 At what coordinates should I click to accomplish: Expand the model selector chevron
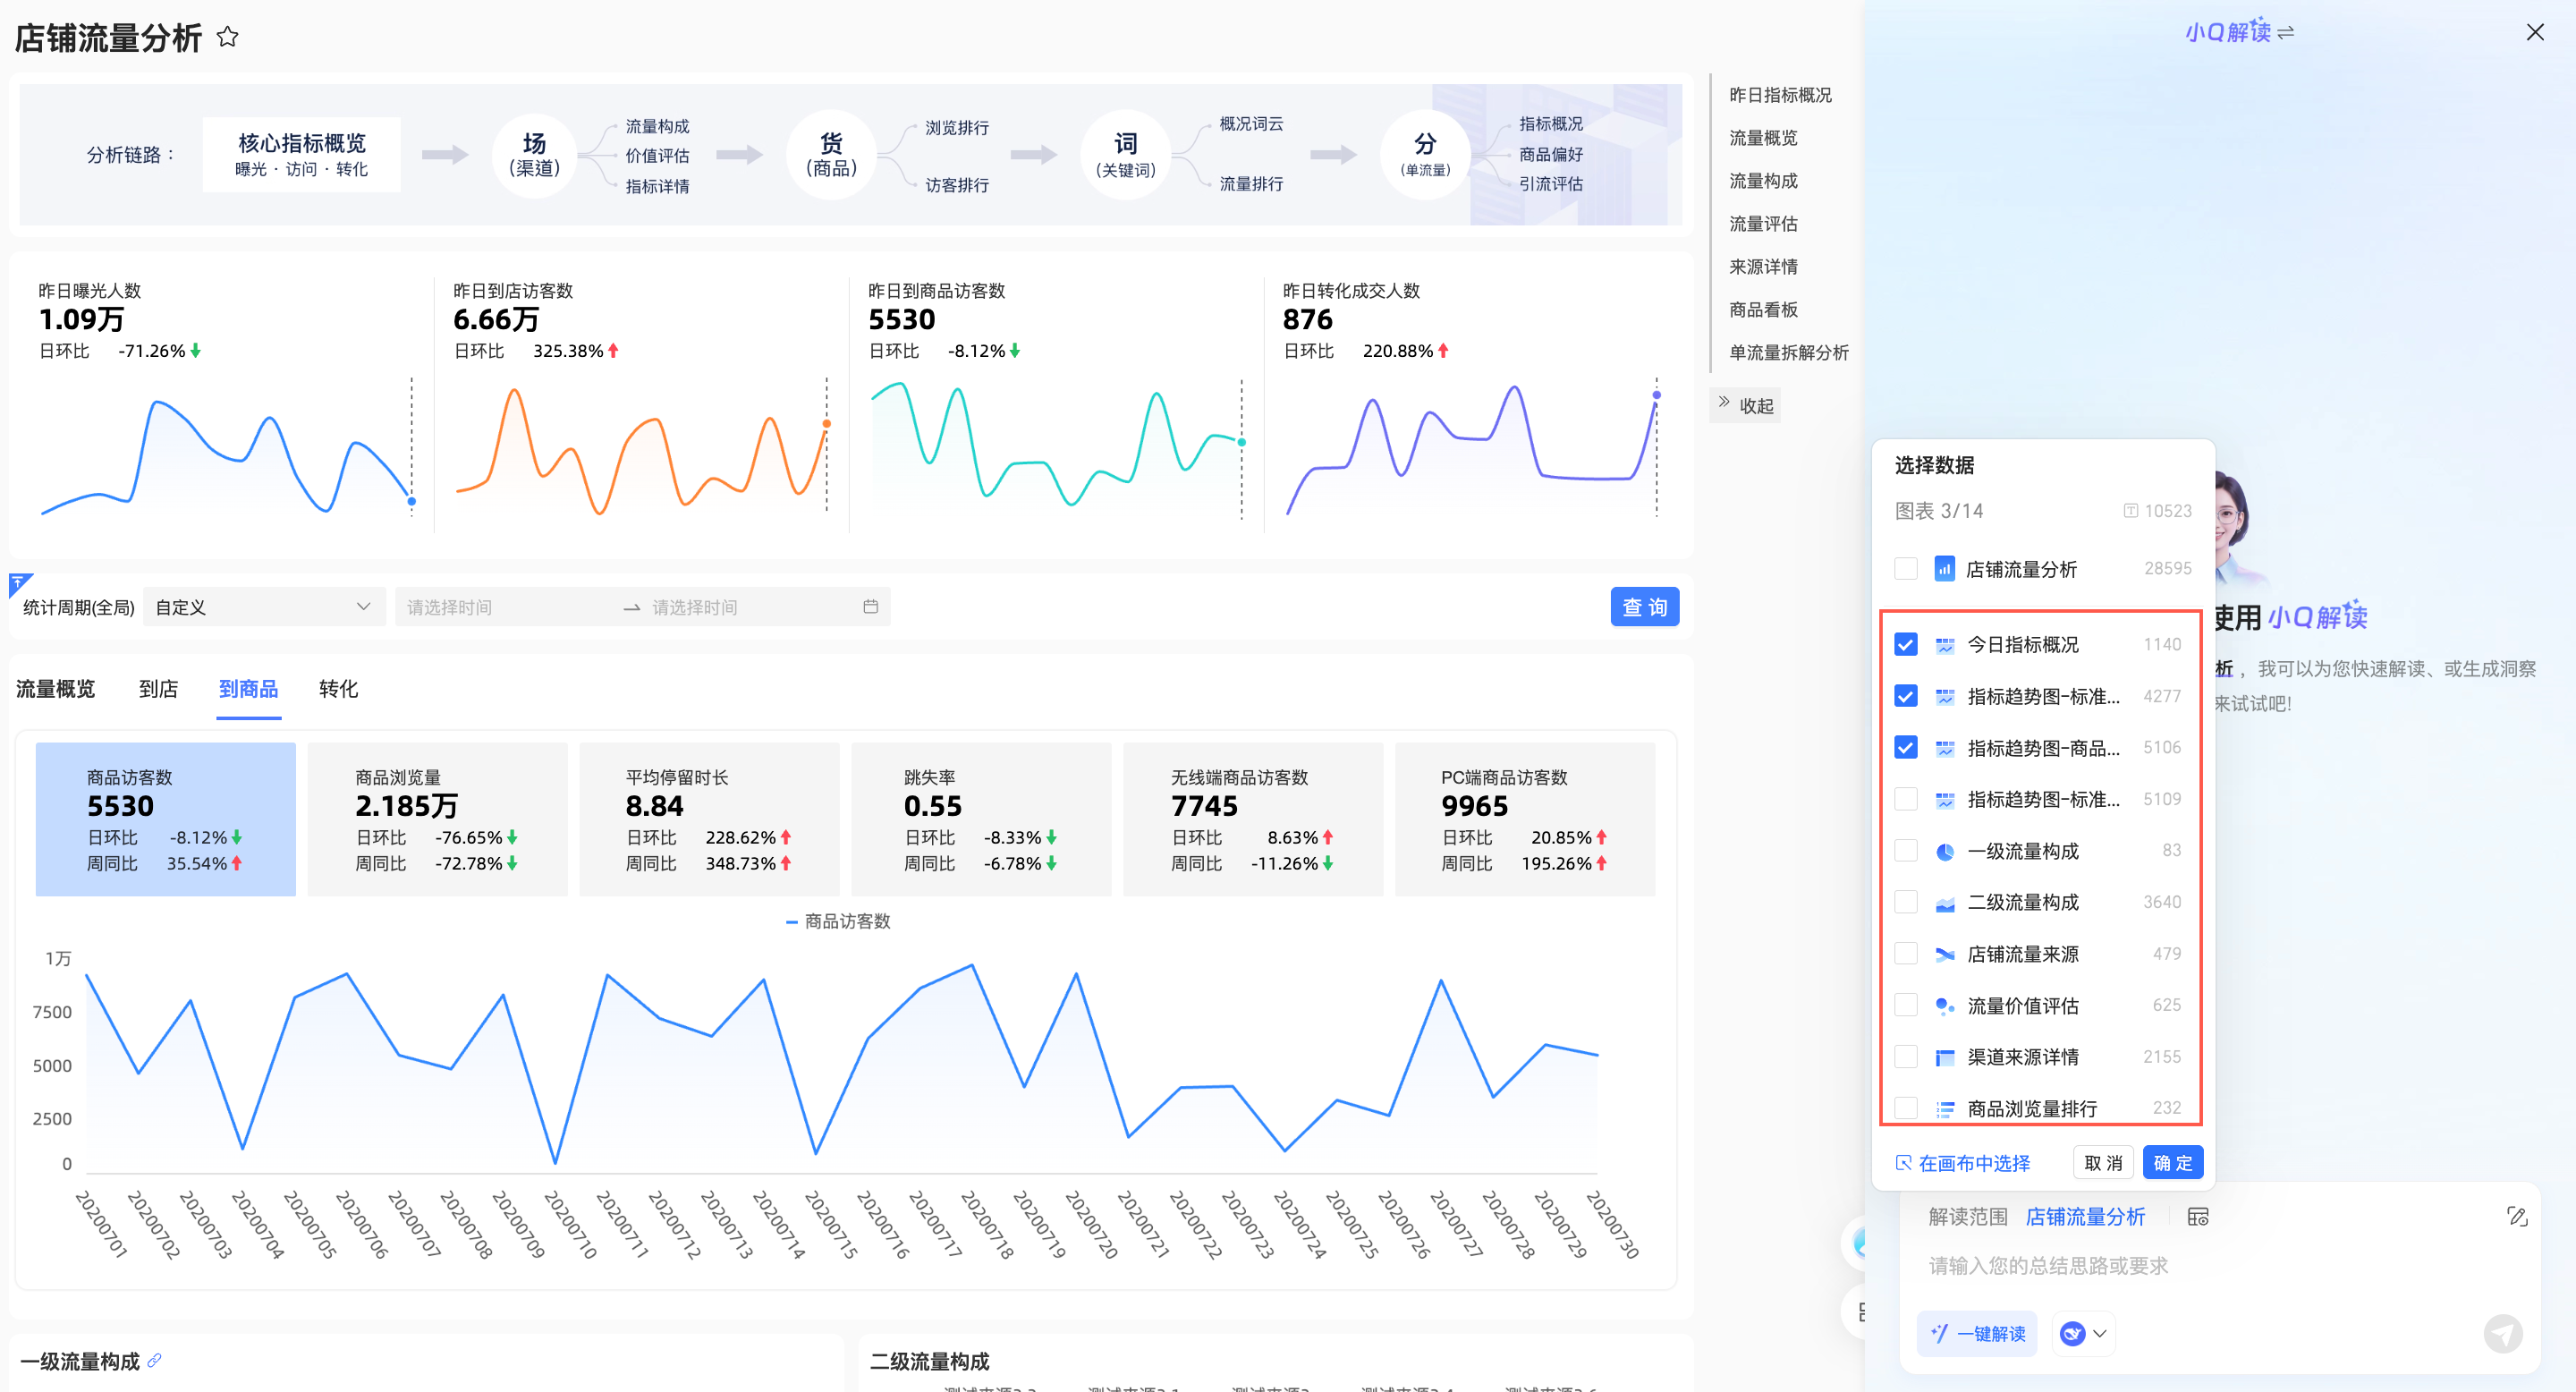[2100, 1333]
